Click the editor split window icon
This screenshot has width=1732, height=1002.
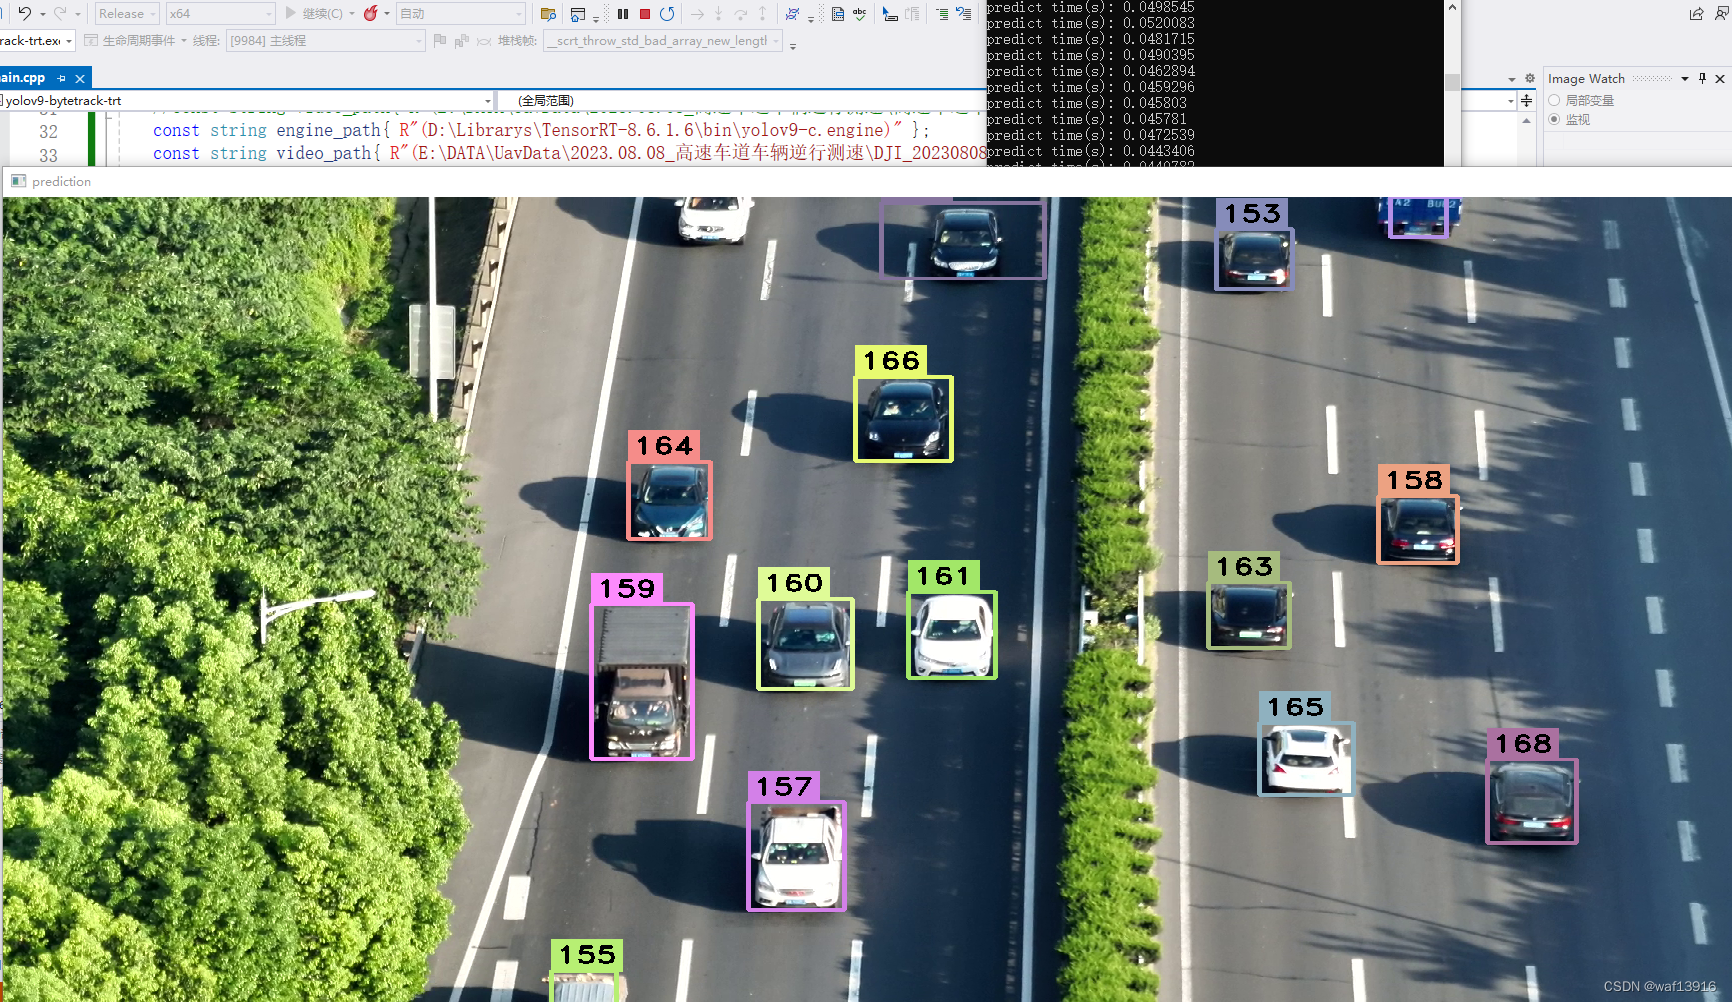[x=1527, y=100]
